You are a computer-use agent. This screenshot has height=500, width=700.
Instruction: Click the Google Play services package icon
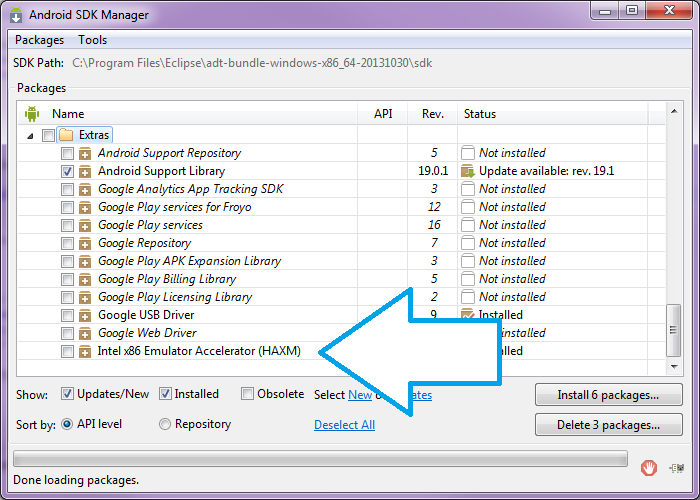click(85, 225)
